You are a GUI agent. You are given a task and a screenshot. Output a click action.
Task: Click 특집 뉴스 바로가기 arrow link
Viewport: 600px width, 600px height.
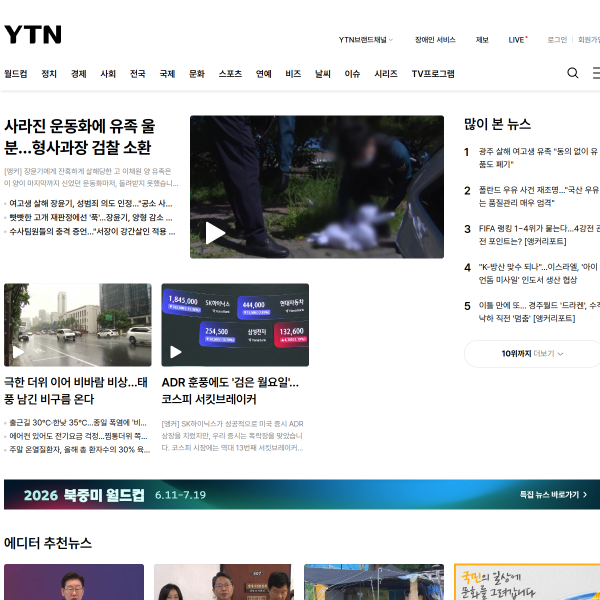tap(553, 495)
